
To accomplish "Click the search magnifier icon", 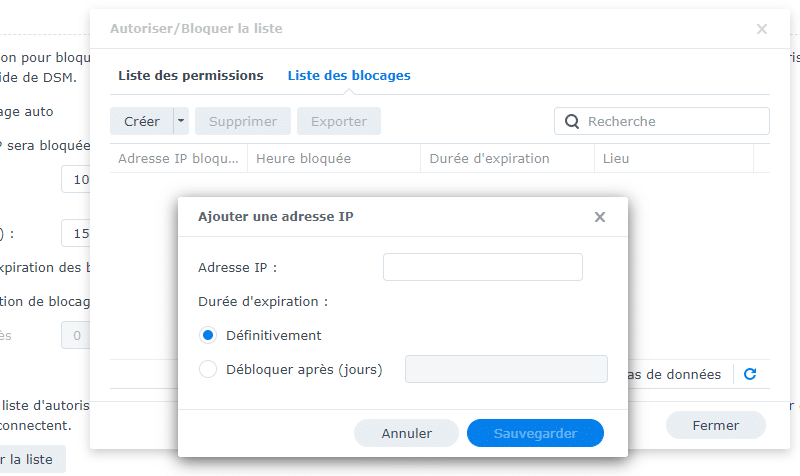I will click(x=573, y=122).
